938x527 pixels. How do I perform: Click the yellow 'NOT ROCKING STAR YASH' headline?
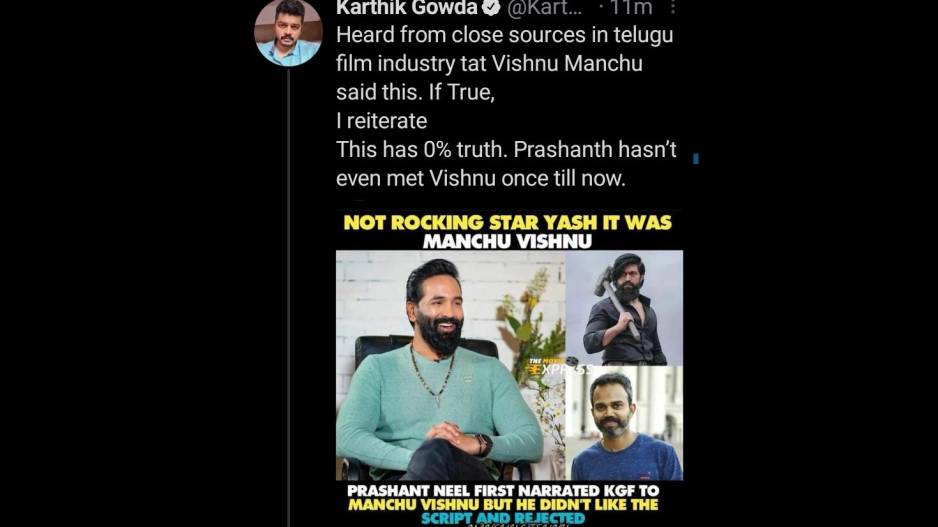tap(507, 223)
